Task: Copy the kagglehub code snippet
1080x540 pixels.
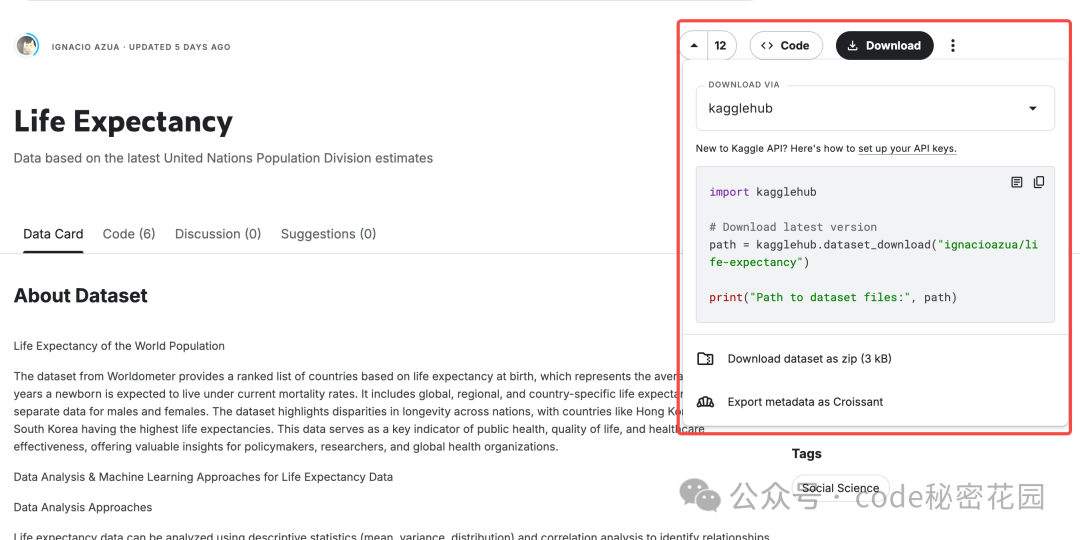Action: point(1039,182)
